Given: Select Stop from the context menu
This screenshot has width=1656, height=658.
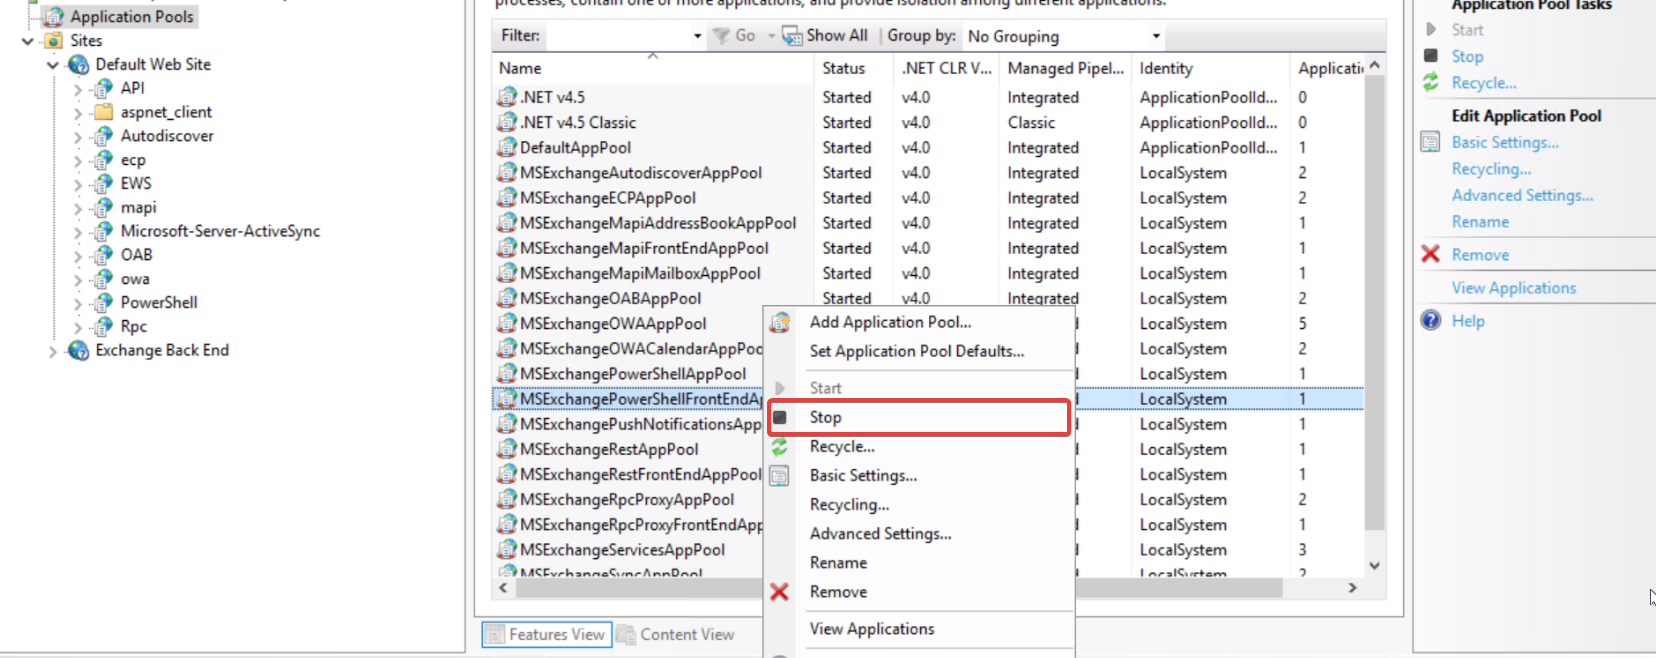Looking at the screenshot, I should (826, 417).
